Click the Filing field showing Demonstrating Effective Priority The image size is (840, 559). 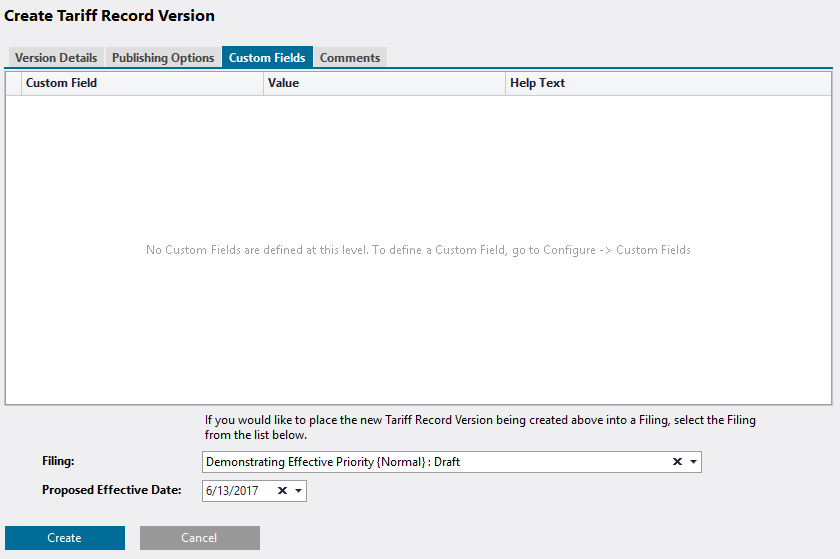click(x=432, y=462)
